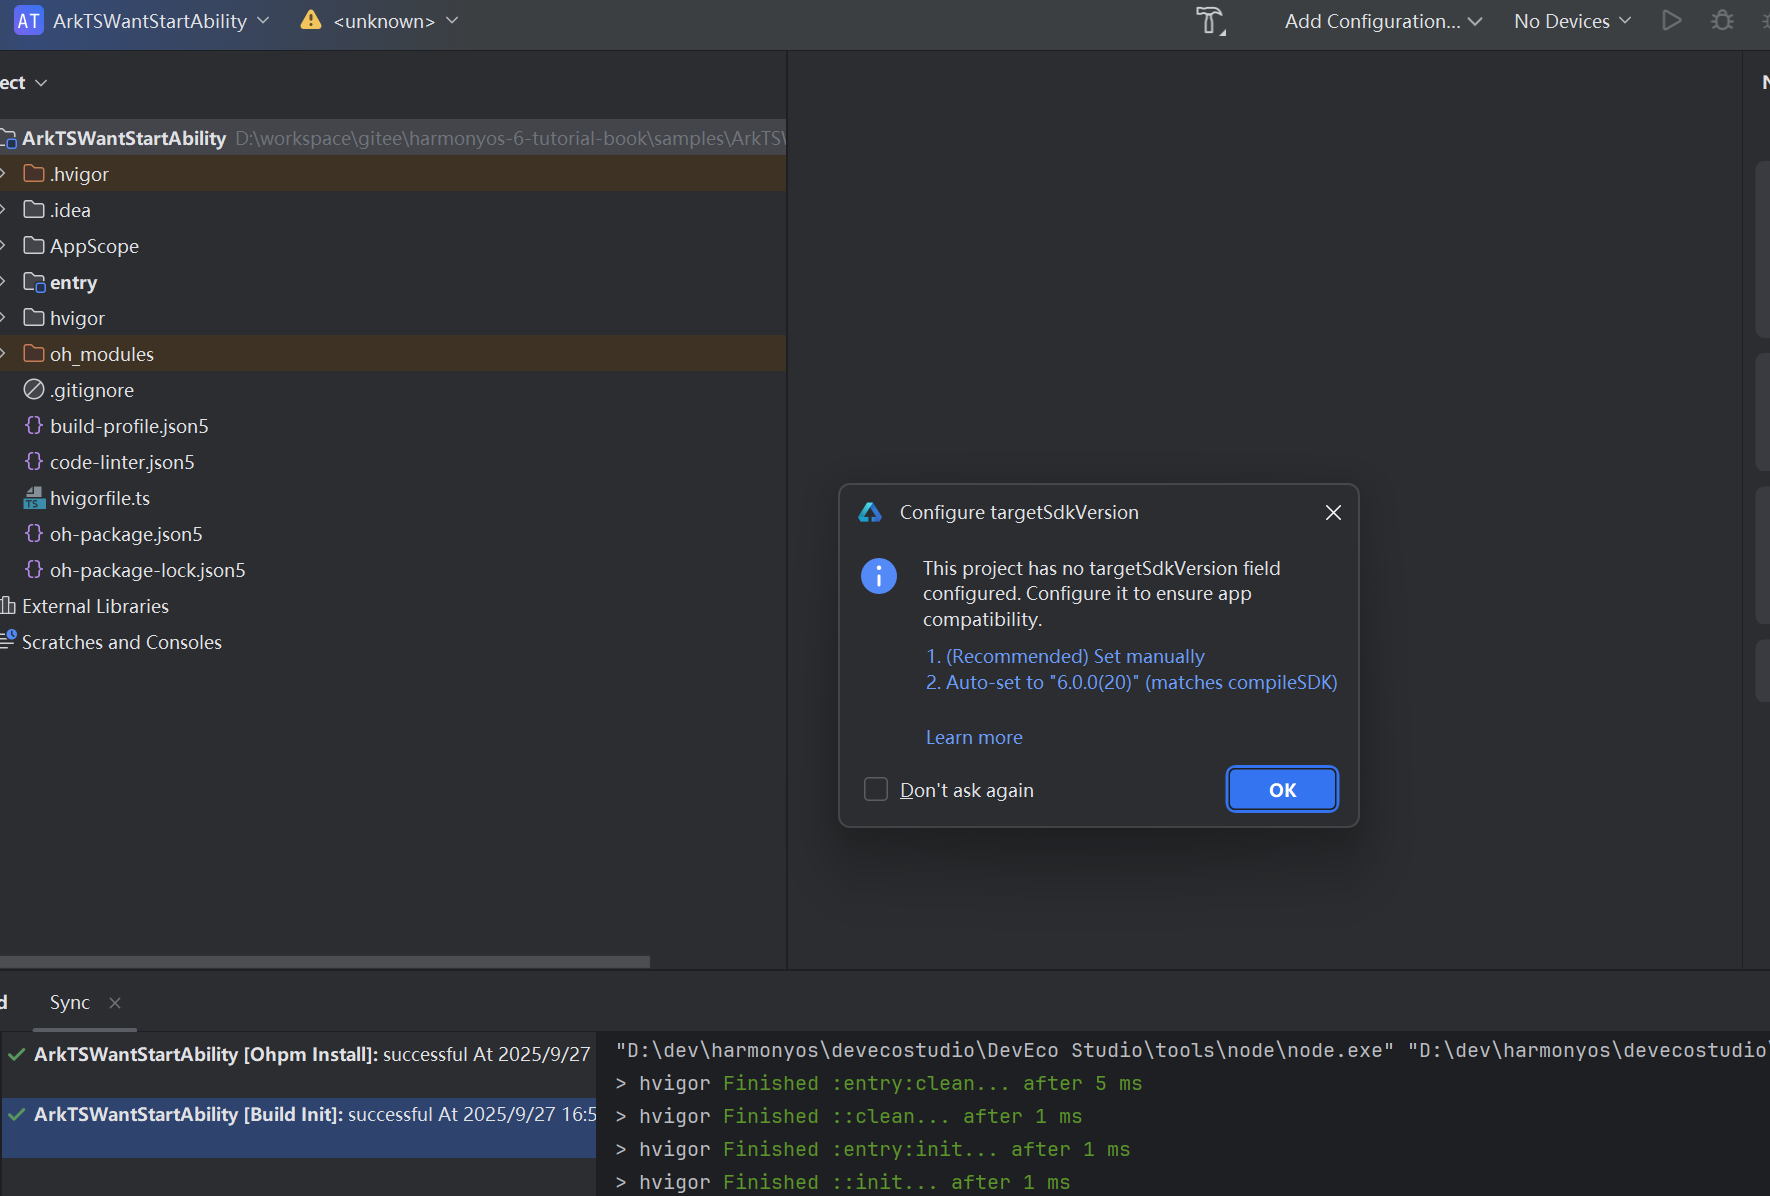Viewport: 1770px width, 1196px height.
Task: Click the hvigorfile.ts file icon
Action: 34,498
